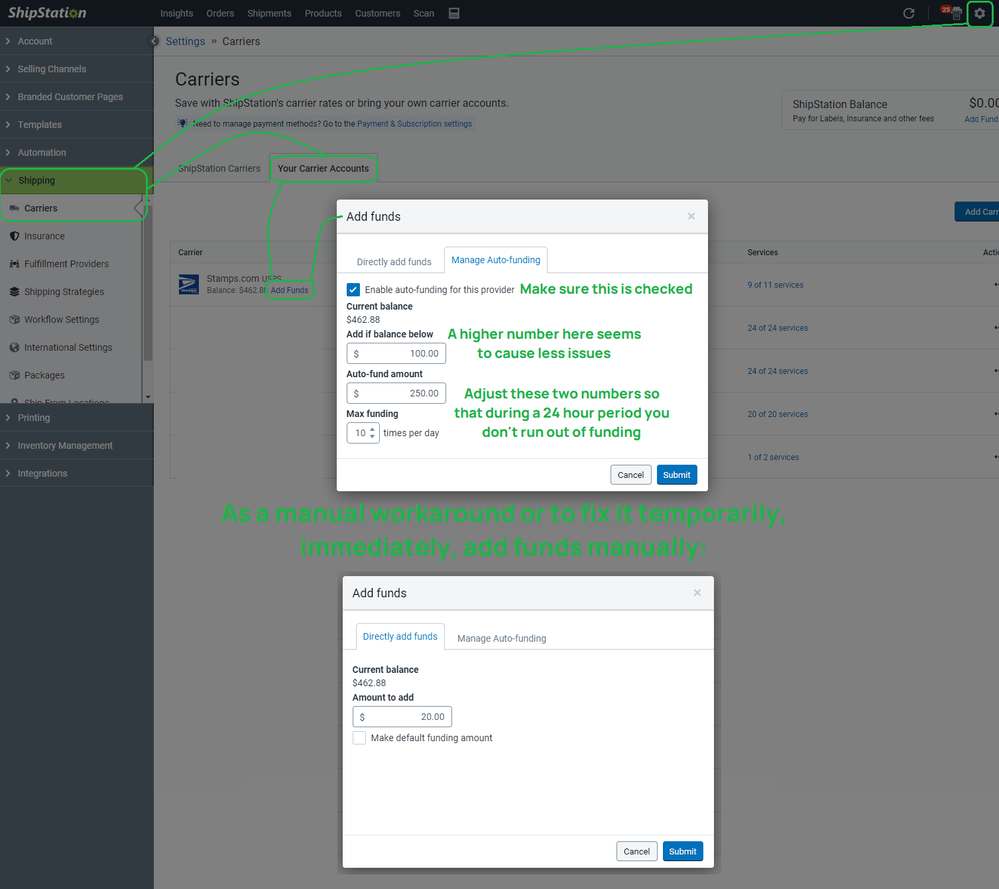Click the refresh icon in top bar
The height and width of the screenshot is (889, 999).
tap(908, 14)
